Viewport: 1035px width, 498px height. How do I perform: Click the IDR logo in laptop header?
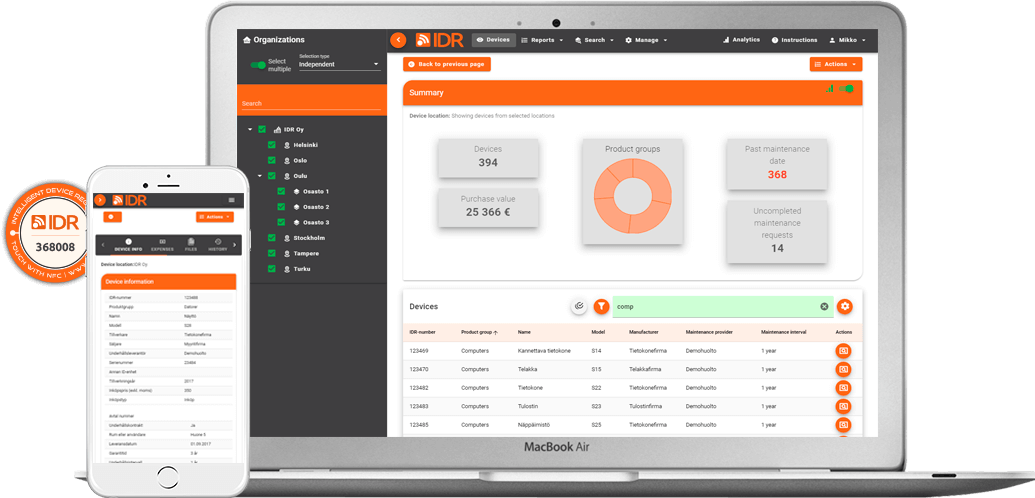pyautogui.click(x=440, y=40)
